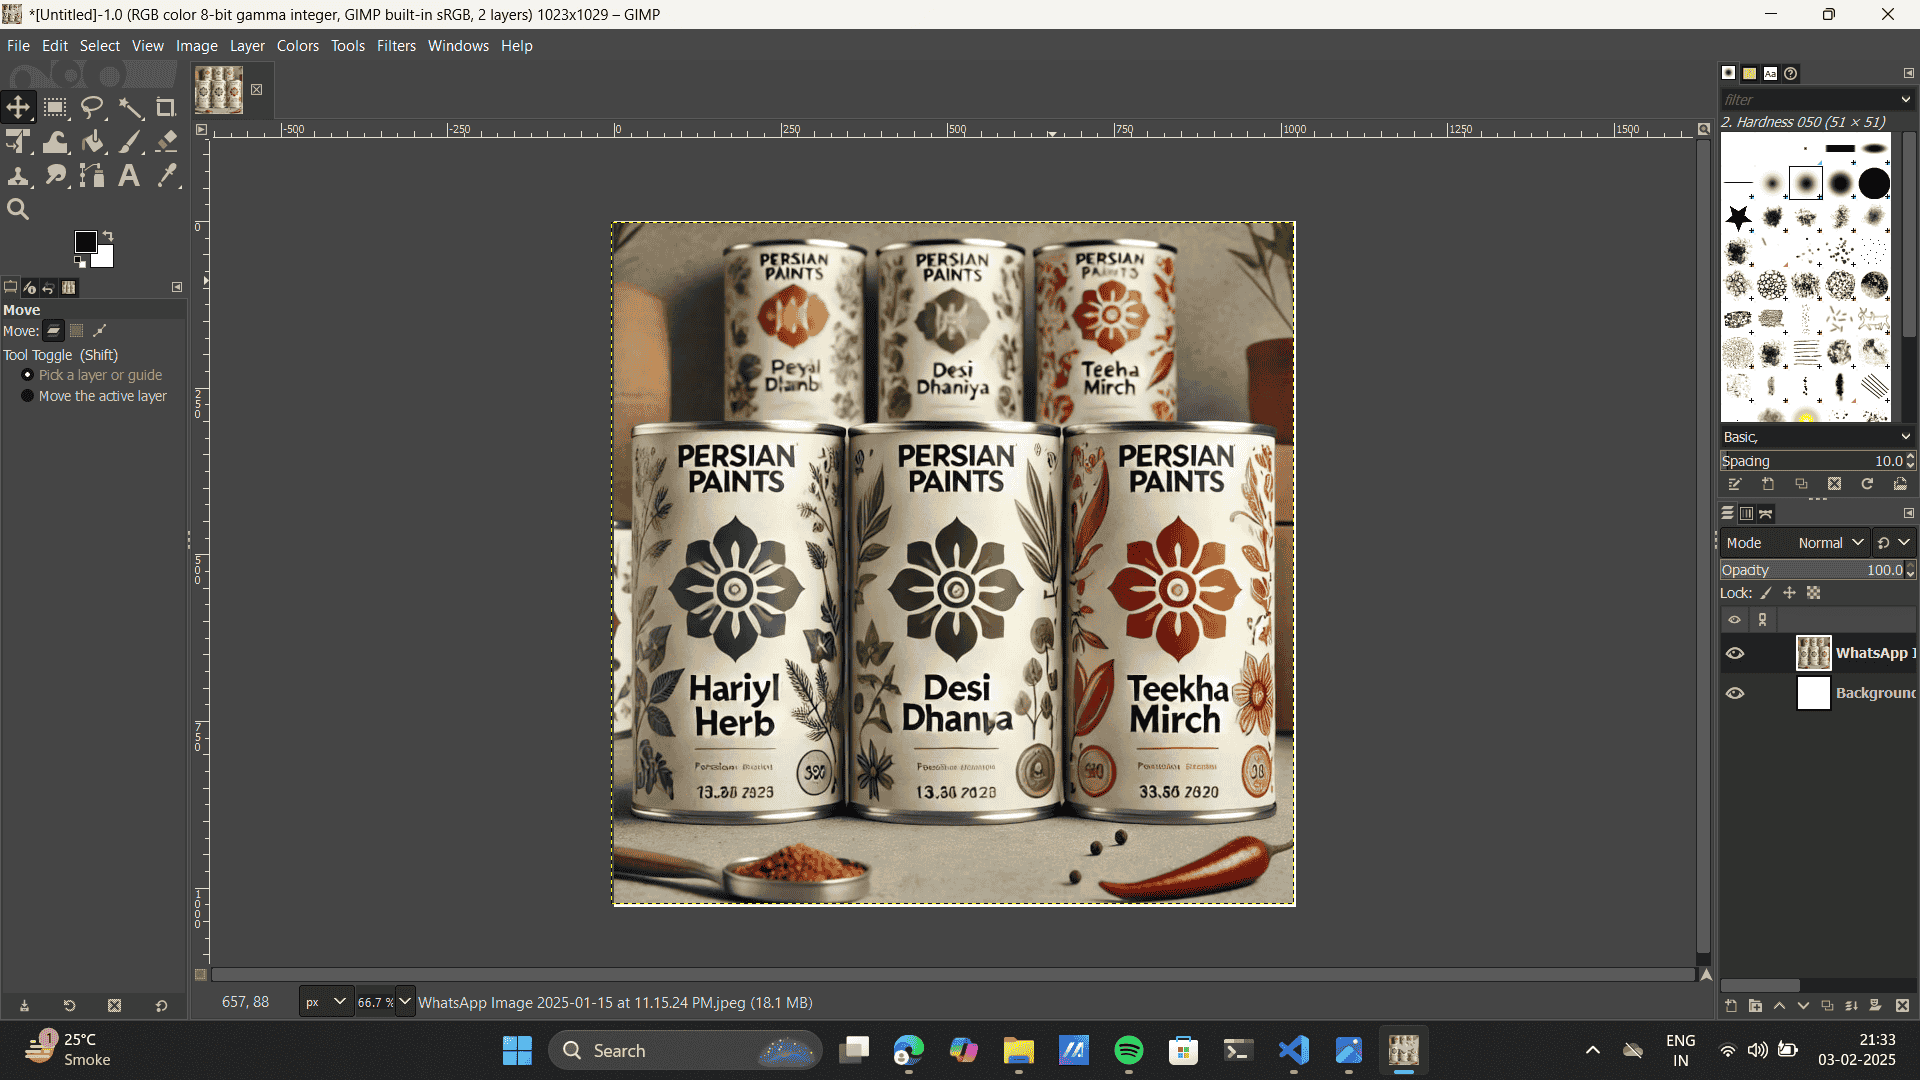Select the Zoom magnifier tool

click(18, 210)
